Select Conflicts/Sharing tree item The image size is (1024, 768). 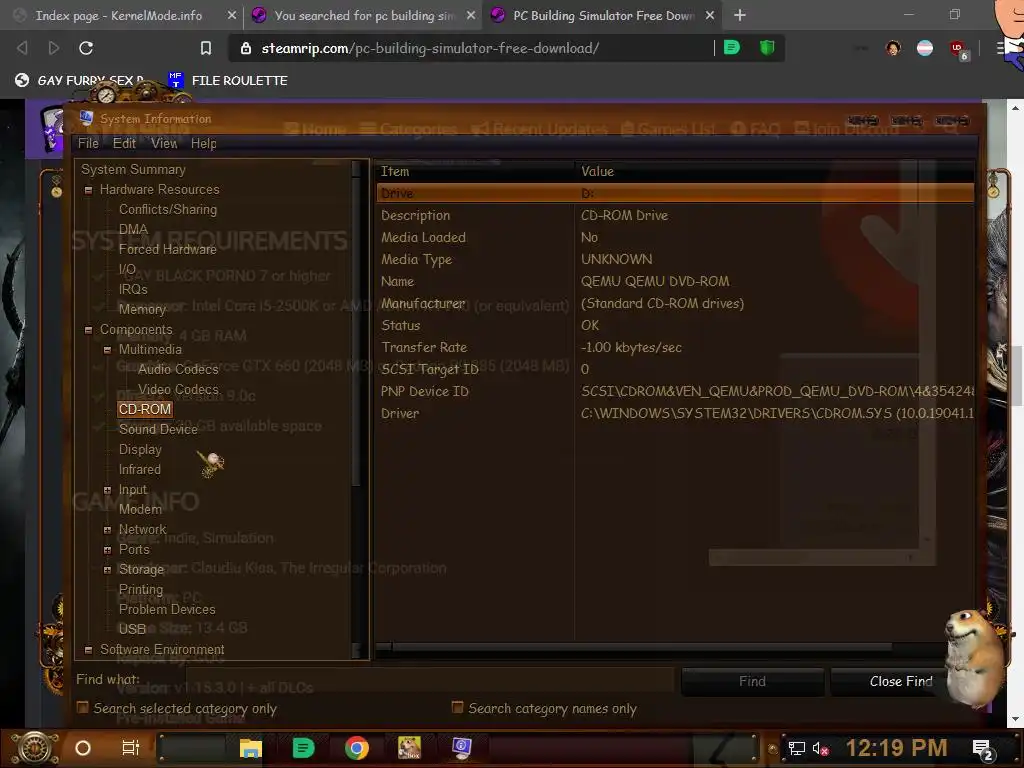[168, 209]
